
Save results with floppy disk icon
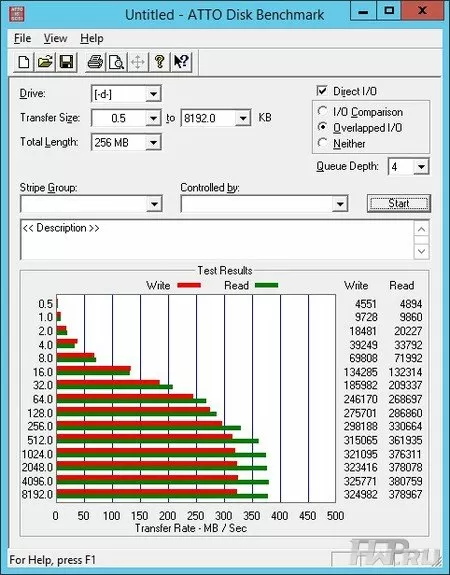coord(66,62)
